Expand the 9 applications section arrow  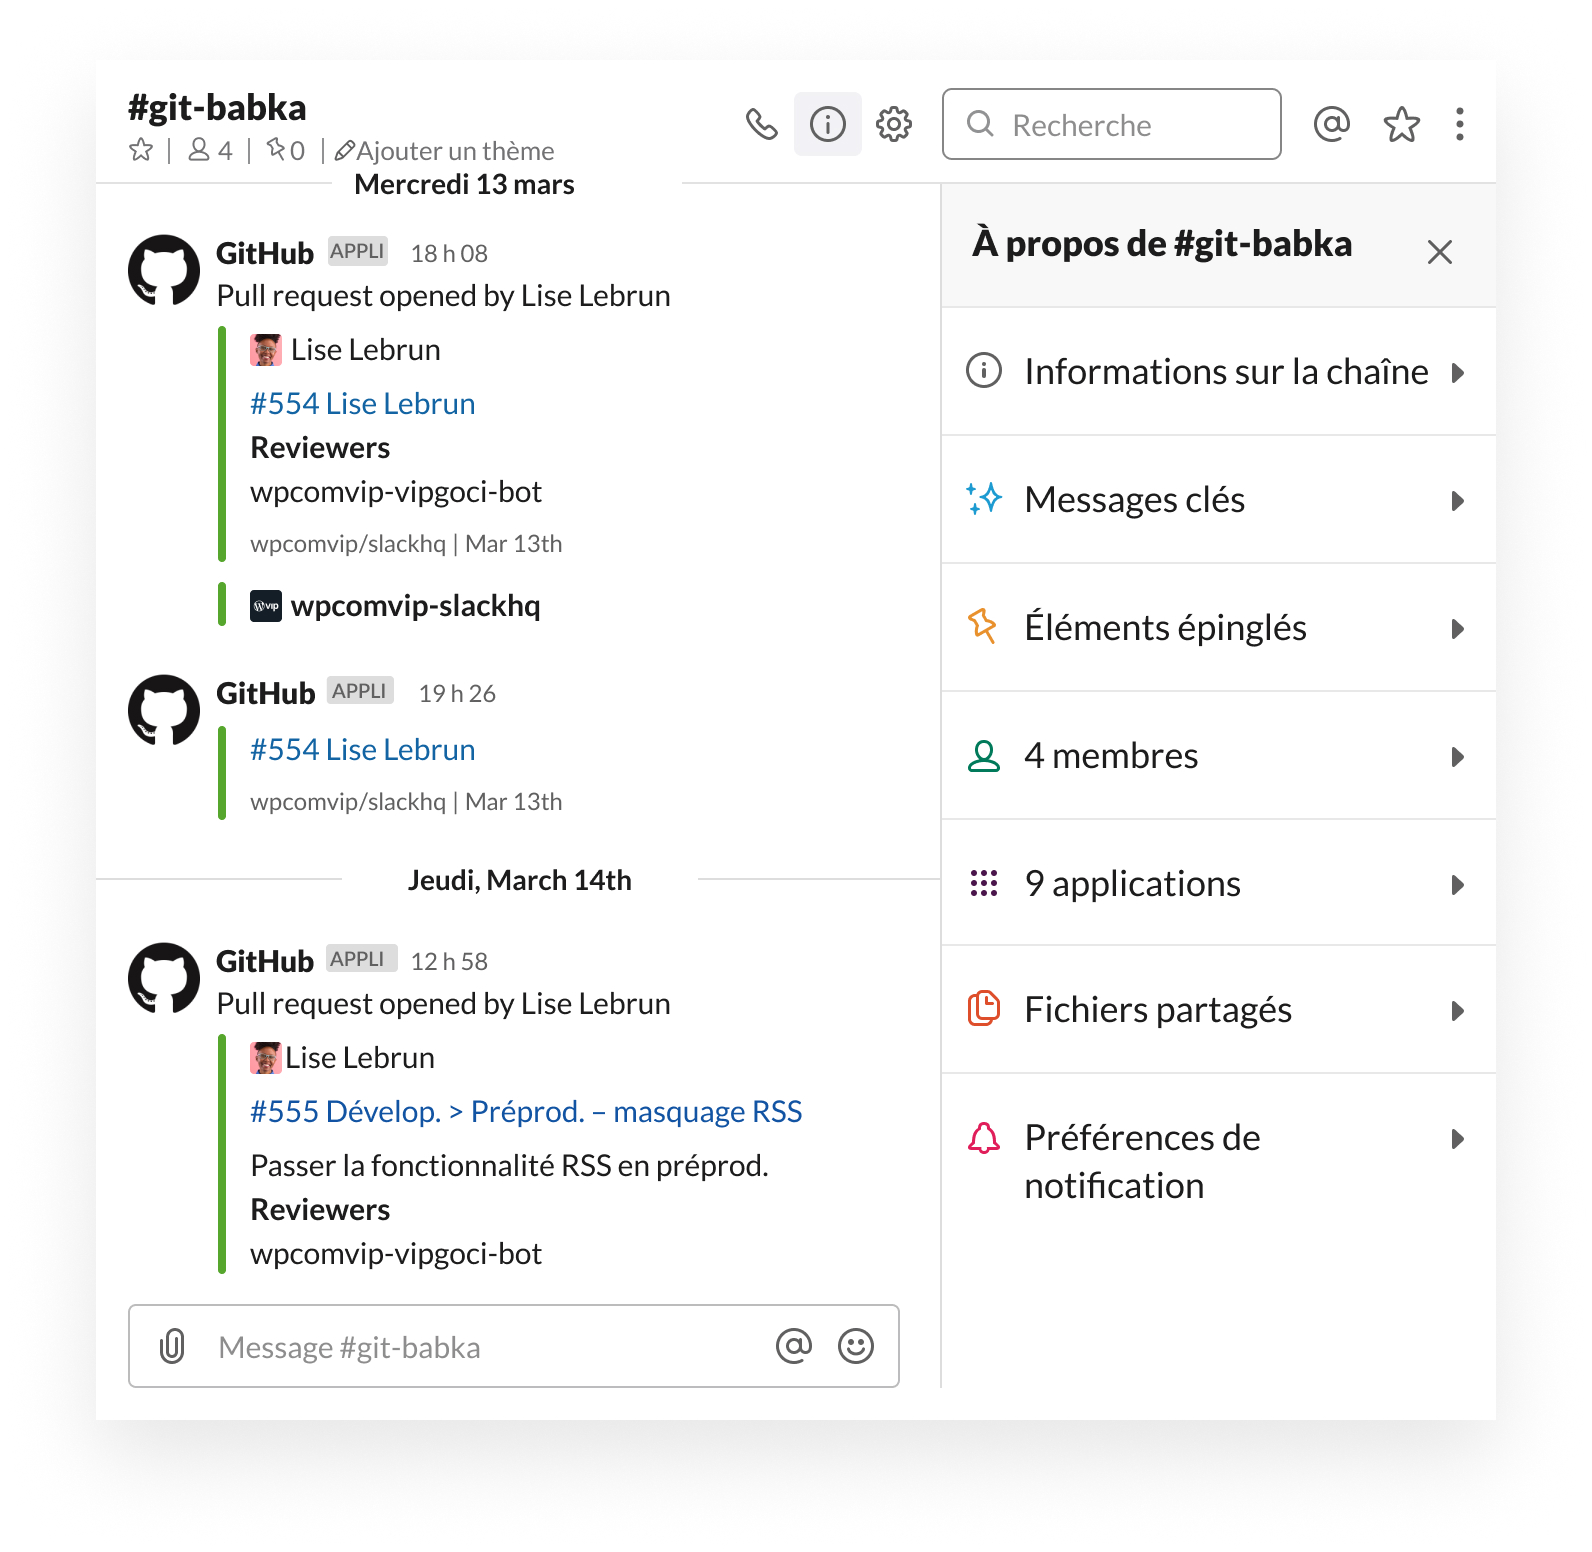coord(1458,885)
